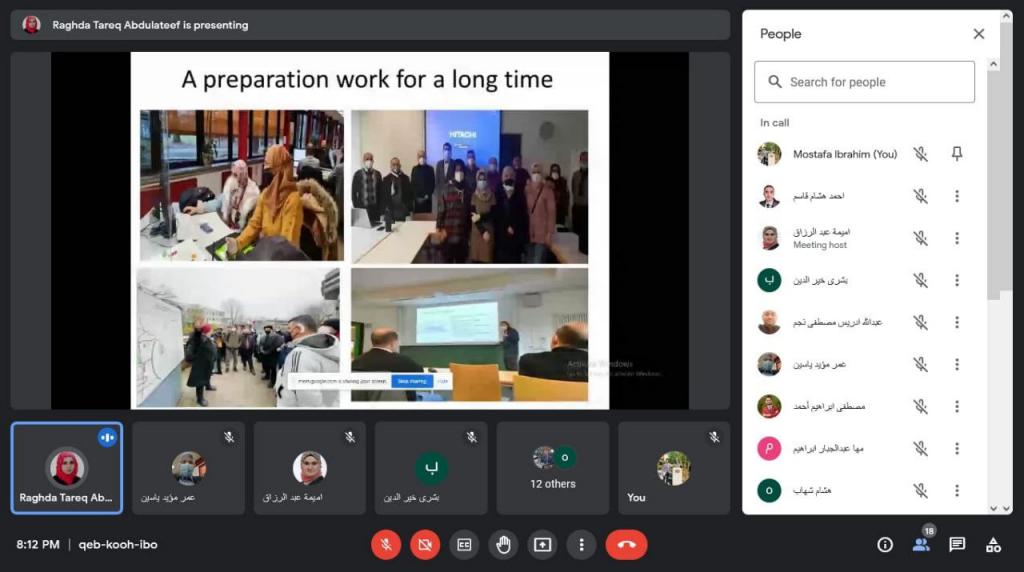Close the People side panel
Image resolution: width=1024 pixels, height=572 pixels.
pos(978,34)
